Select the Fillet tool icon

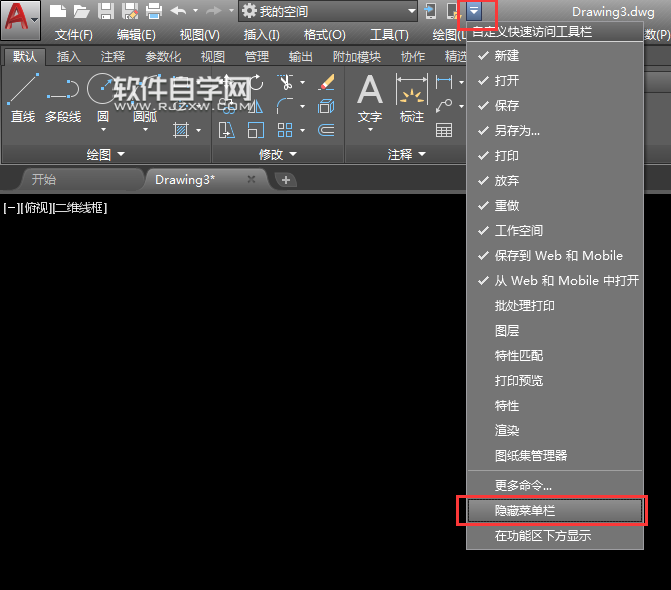click(285, 106)
